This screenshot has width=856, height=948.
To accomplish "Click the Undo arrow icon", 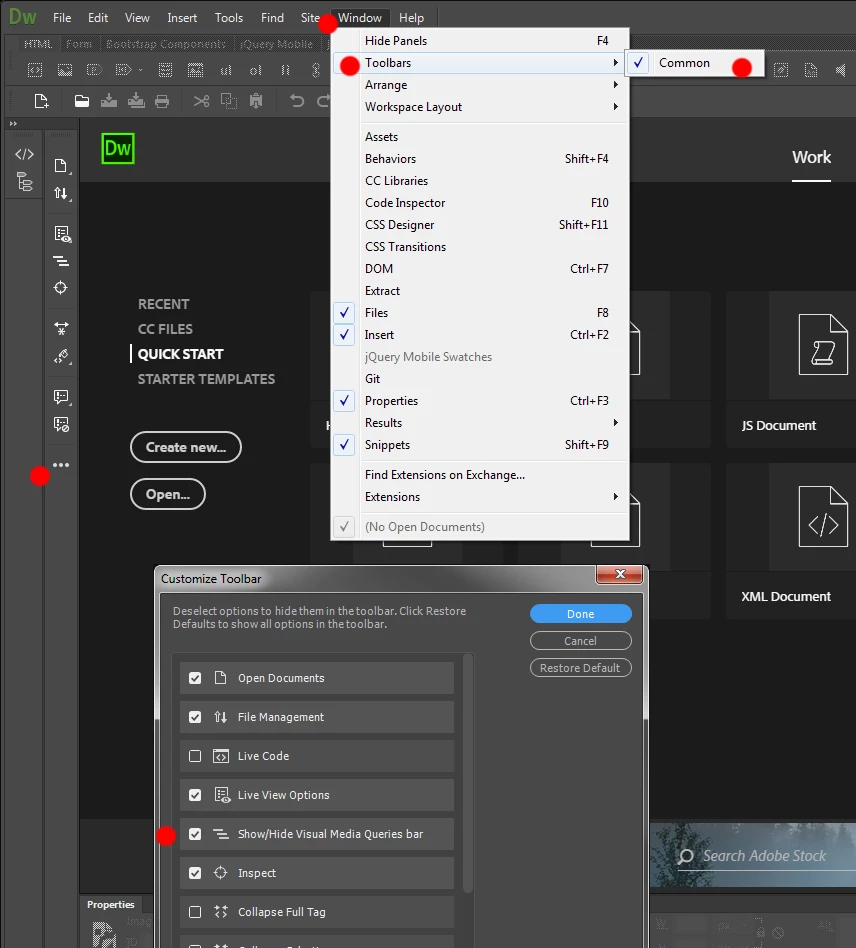I will point(297,101).
